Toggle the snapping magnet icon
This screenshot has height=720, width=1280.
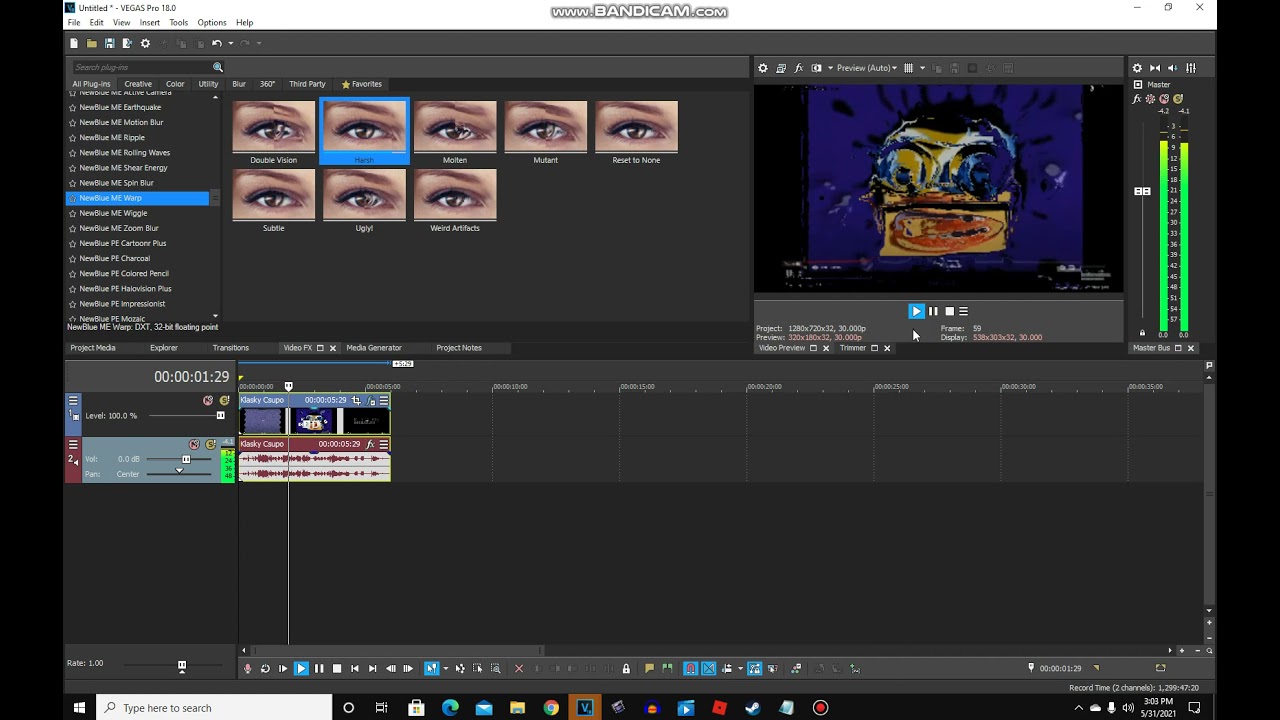click(x=690, y=669)
